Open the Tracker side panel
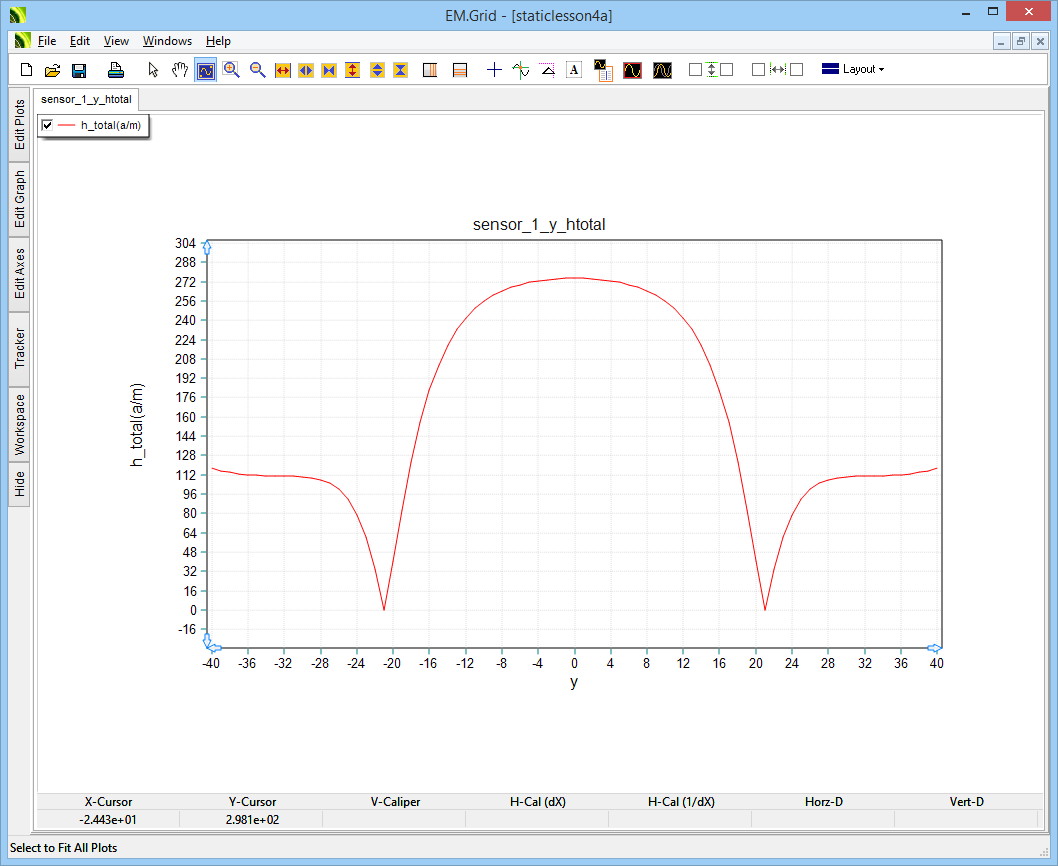Viewport: 1058px width, 866px height. [20, 348]
